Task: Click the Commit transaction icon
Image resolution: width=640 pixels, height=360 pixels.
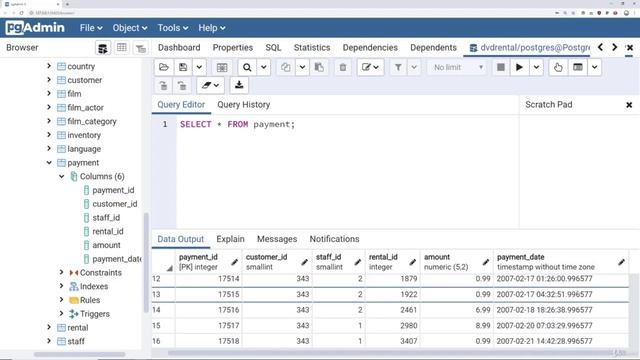Action: [x=163, y=85]
